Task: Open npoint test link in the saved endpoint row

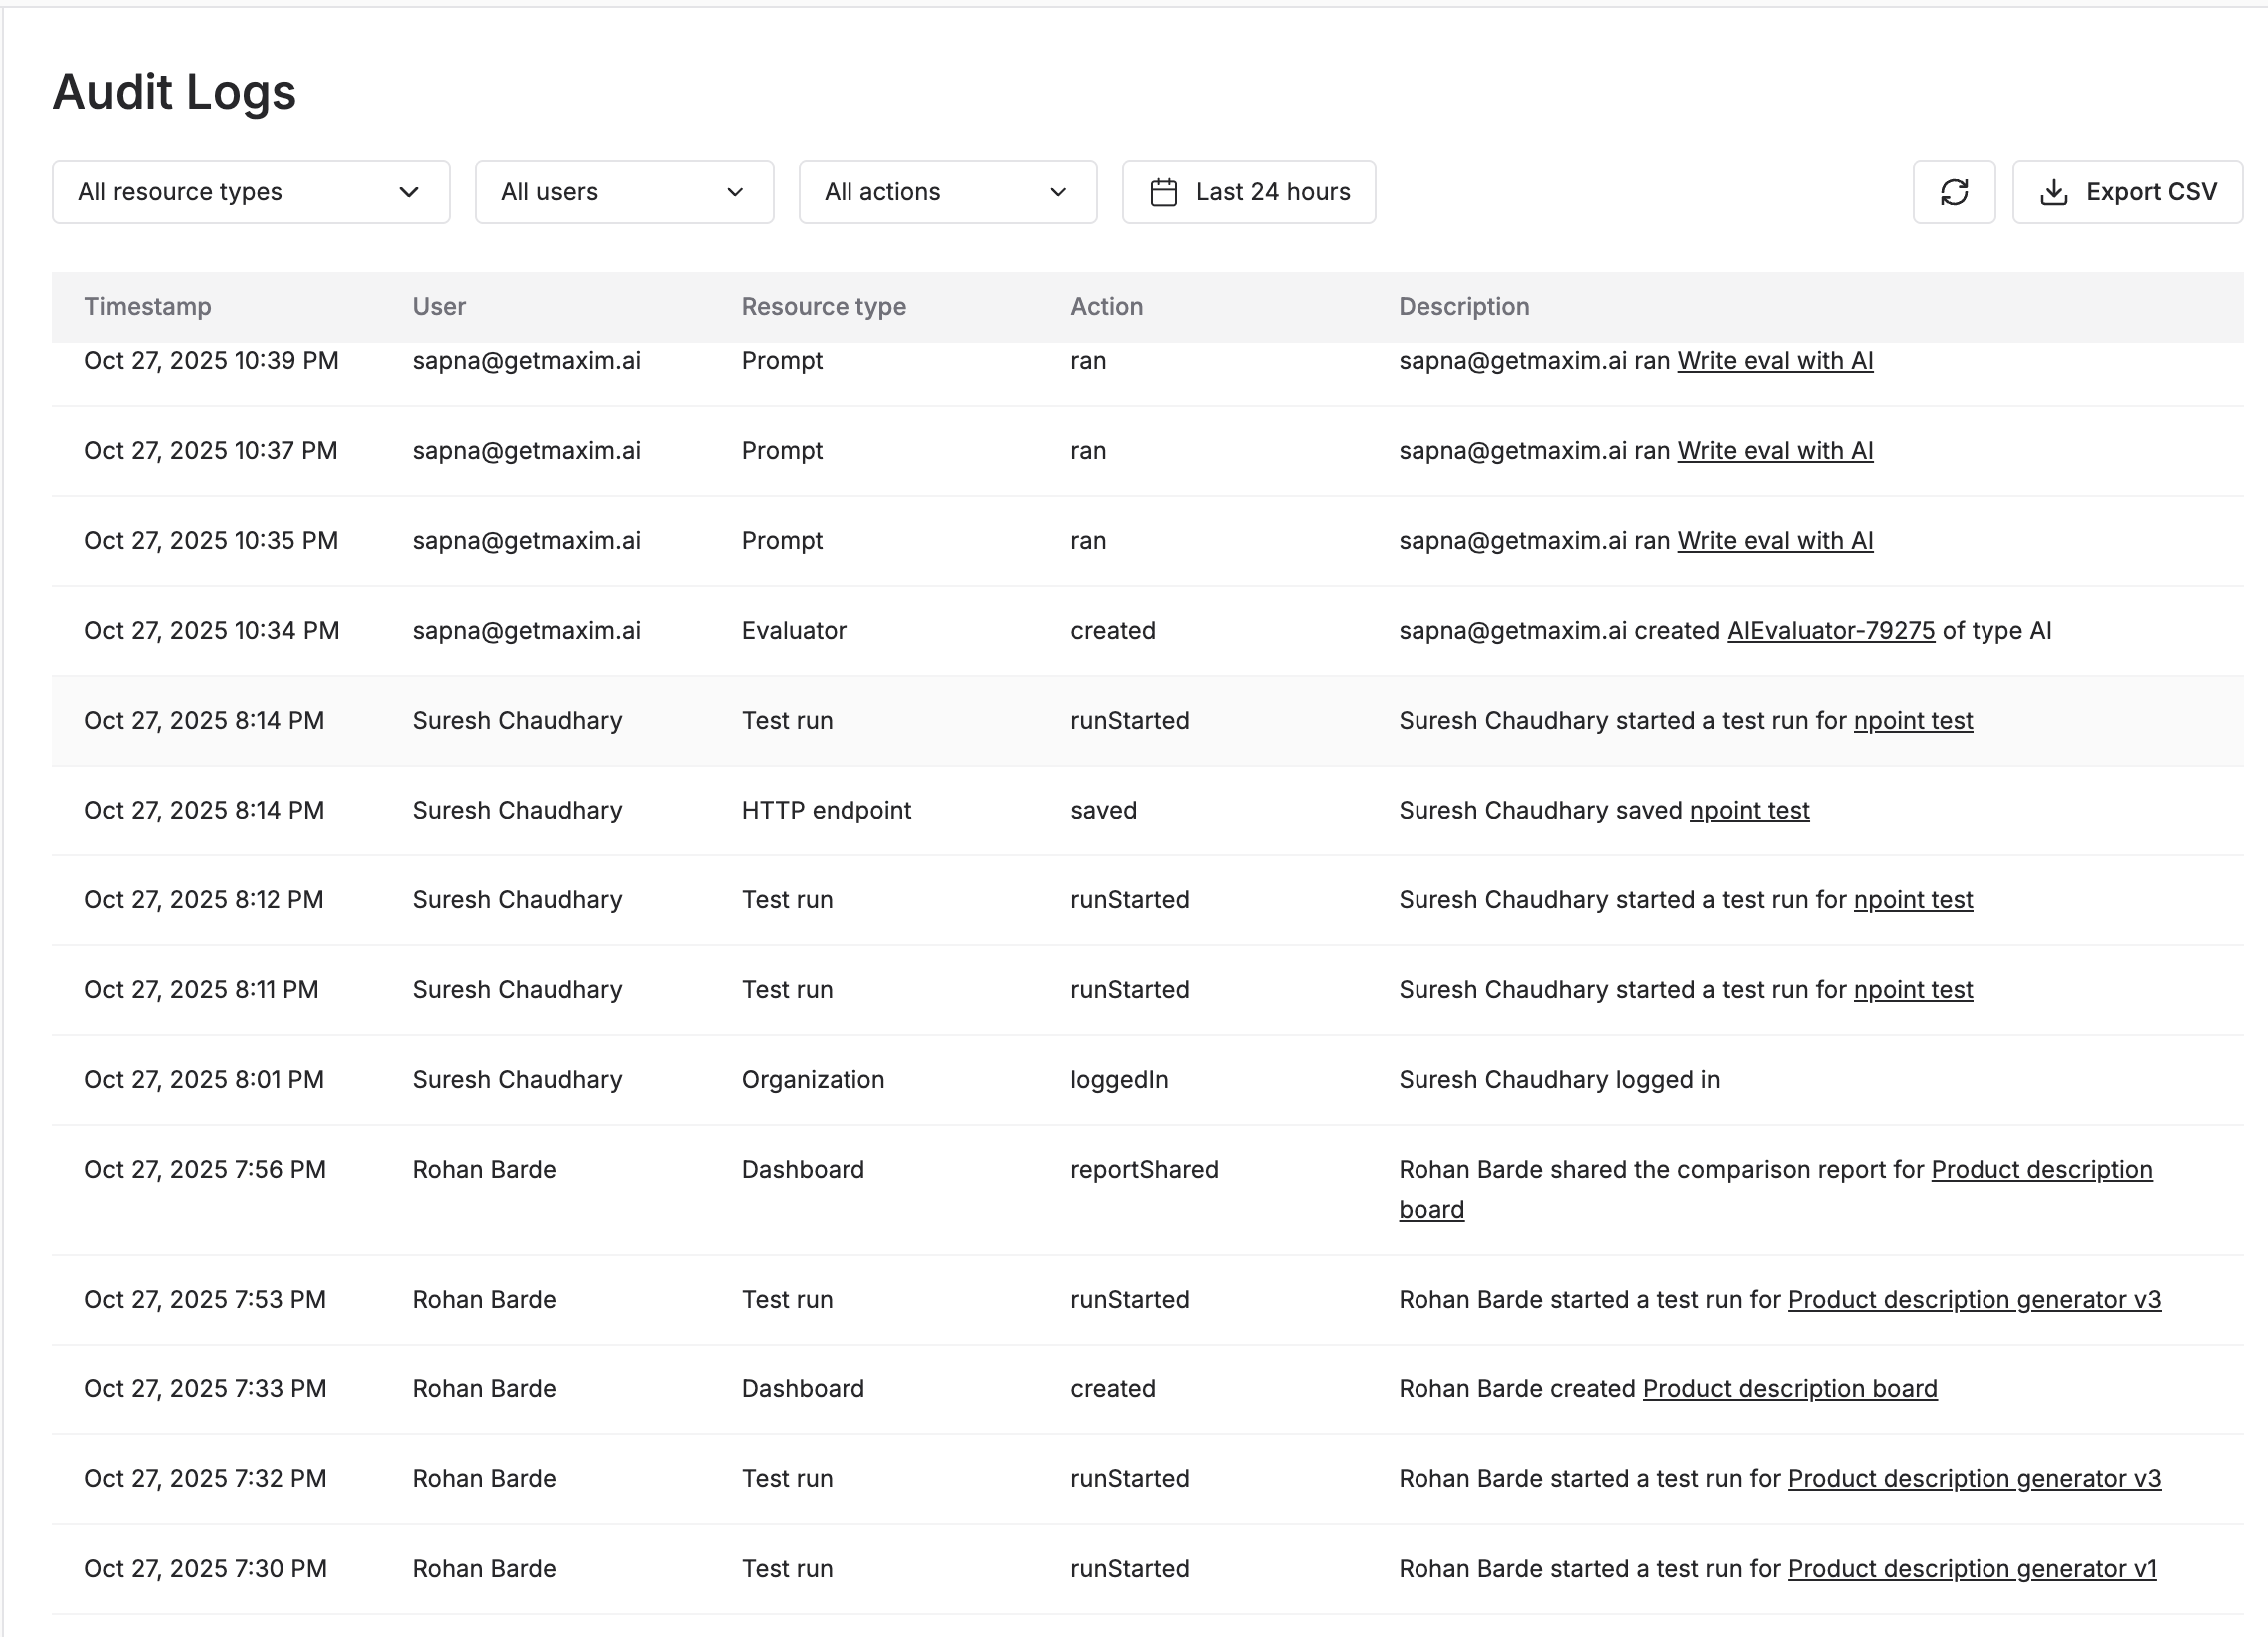Action: [x=1748, y=810]
